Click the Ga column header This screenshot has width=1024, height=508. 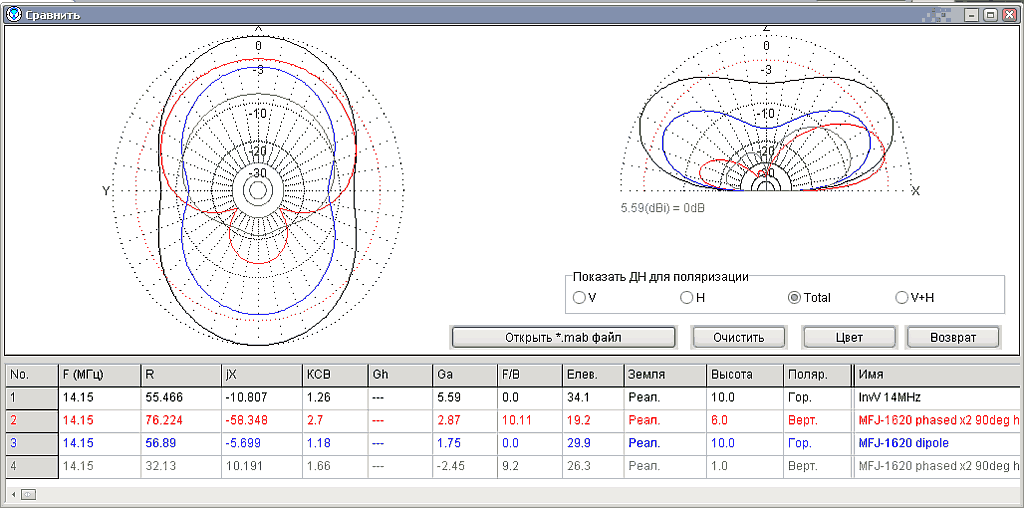click(464, 375)
